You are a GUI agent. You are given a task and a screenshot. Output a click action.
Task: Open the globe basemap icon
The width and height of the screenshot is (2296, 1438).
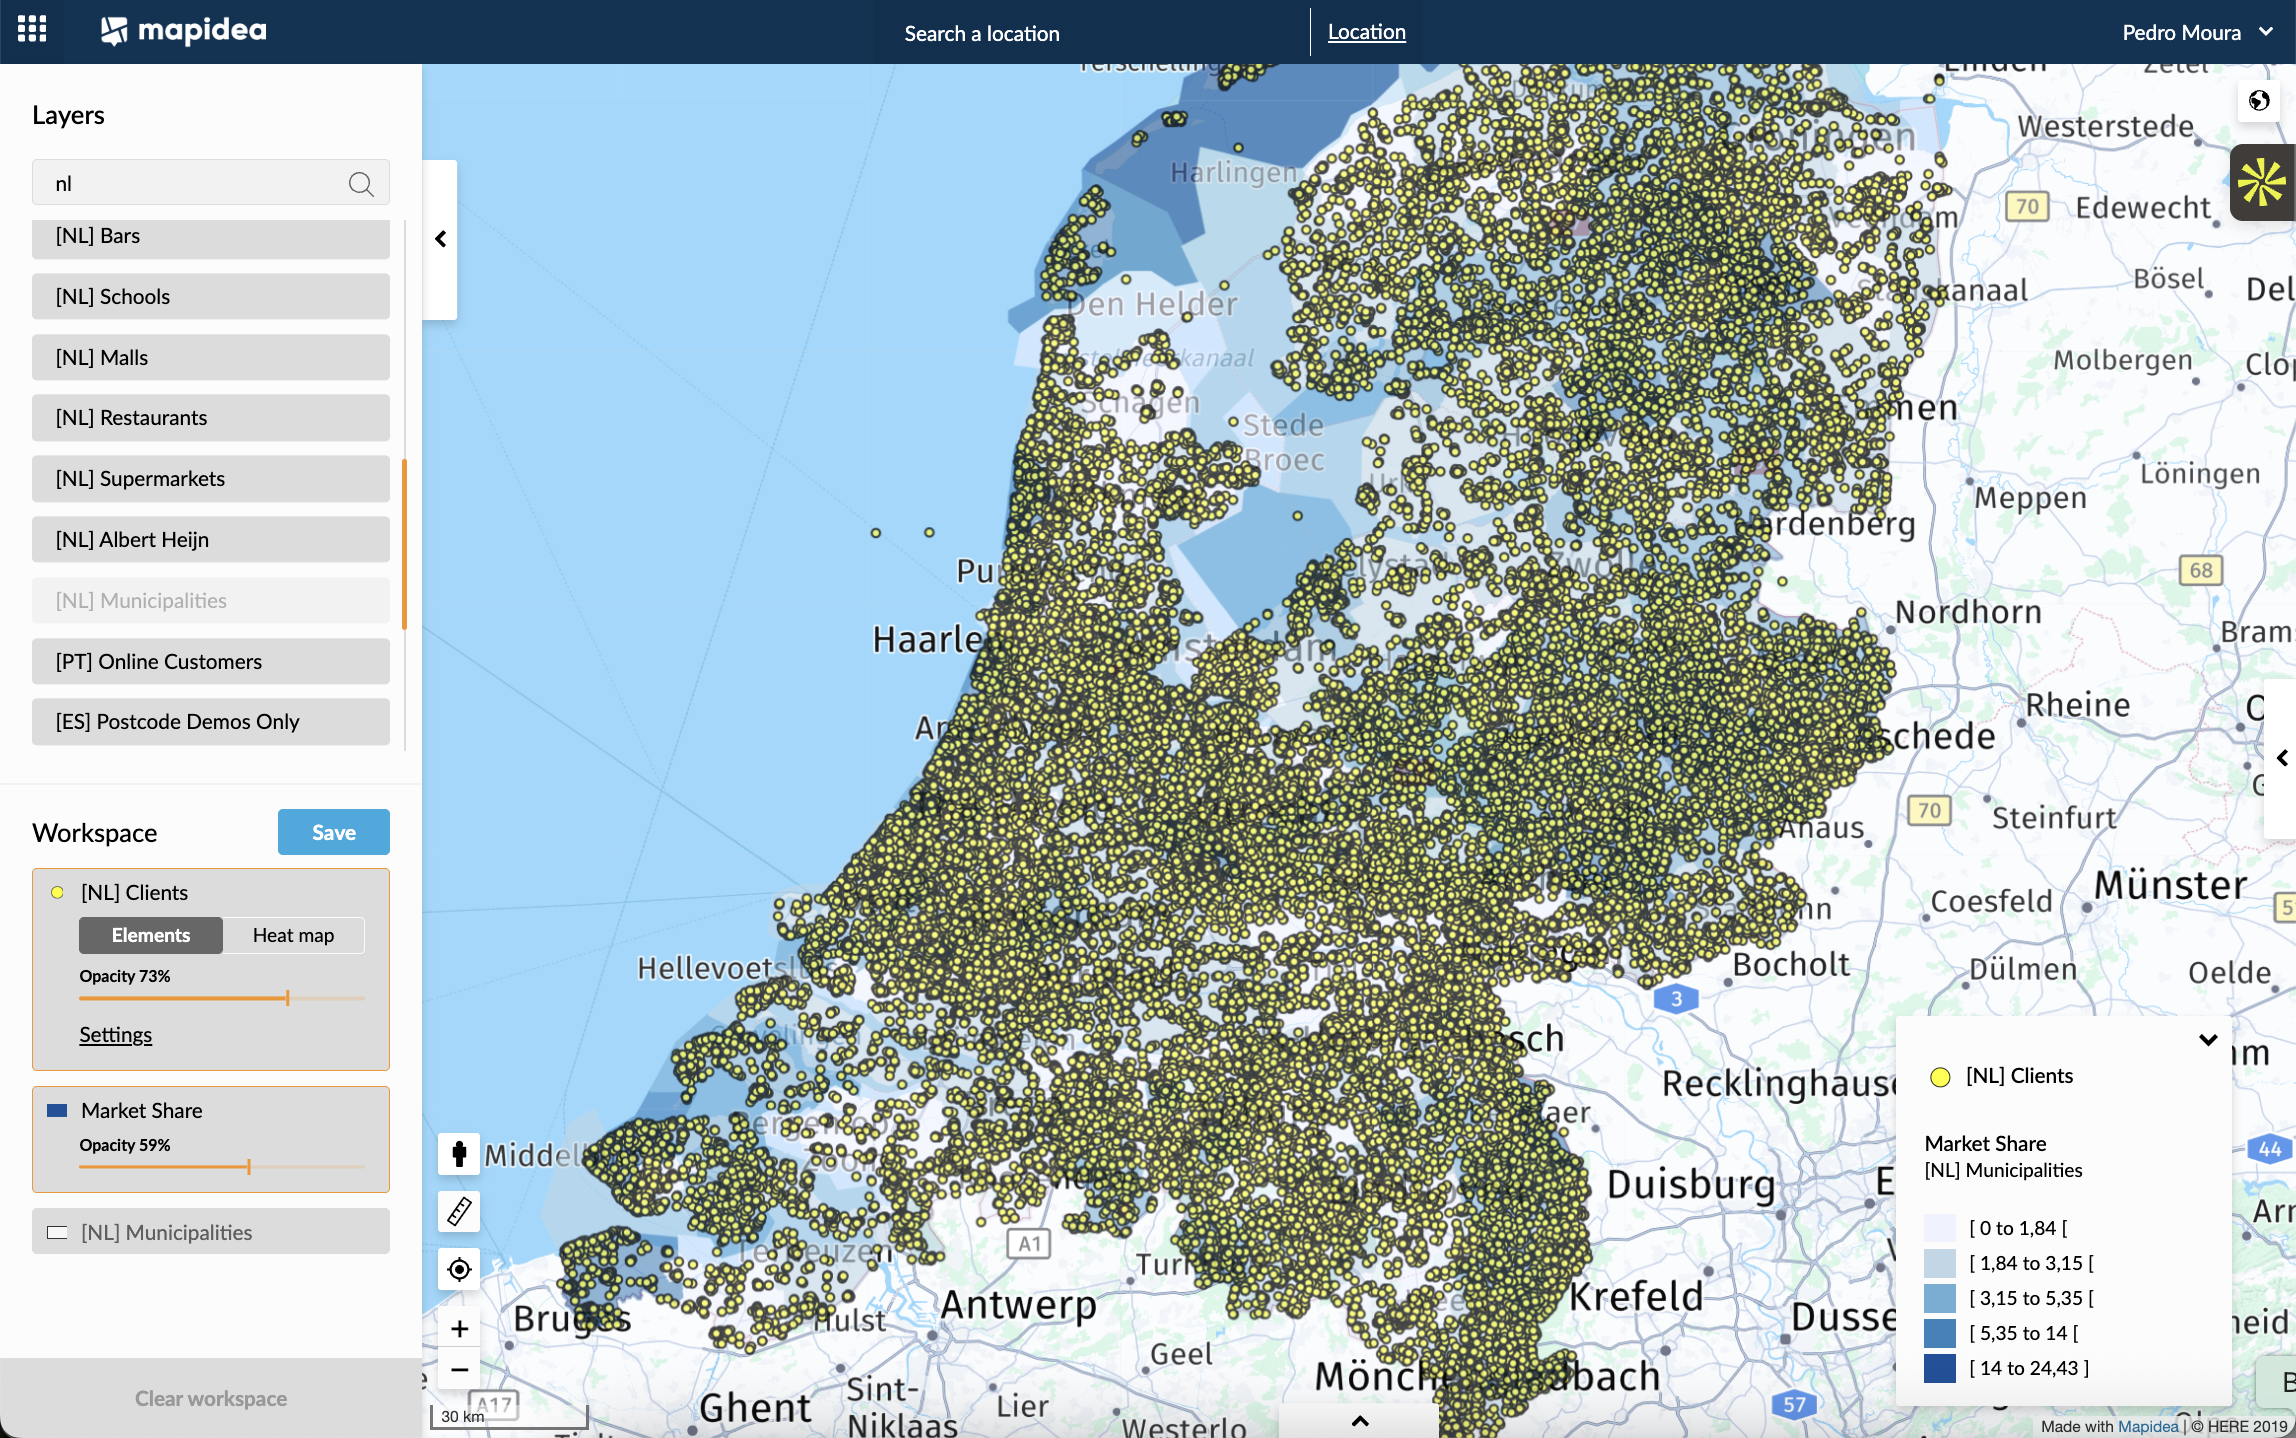[x=2258, y=101]
